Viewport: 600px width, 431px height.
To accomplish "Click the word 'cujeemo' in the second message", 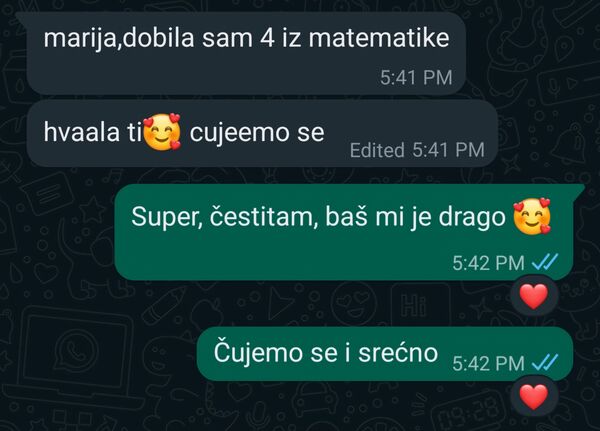I will (239, 135).
